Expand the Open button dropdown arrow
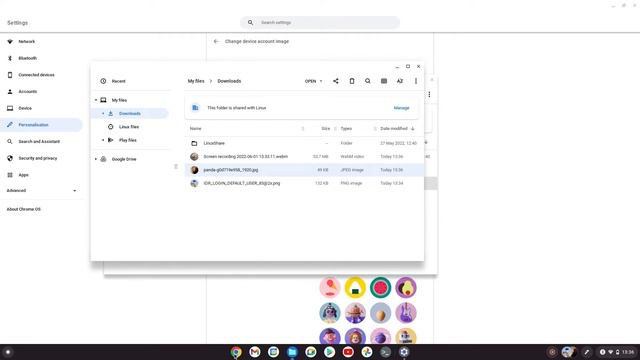This screenshot has width=640, height=360. pyautogui.click(x=321, y=81)
